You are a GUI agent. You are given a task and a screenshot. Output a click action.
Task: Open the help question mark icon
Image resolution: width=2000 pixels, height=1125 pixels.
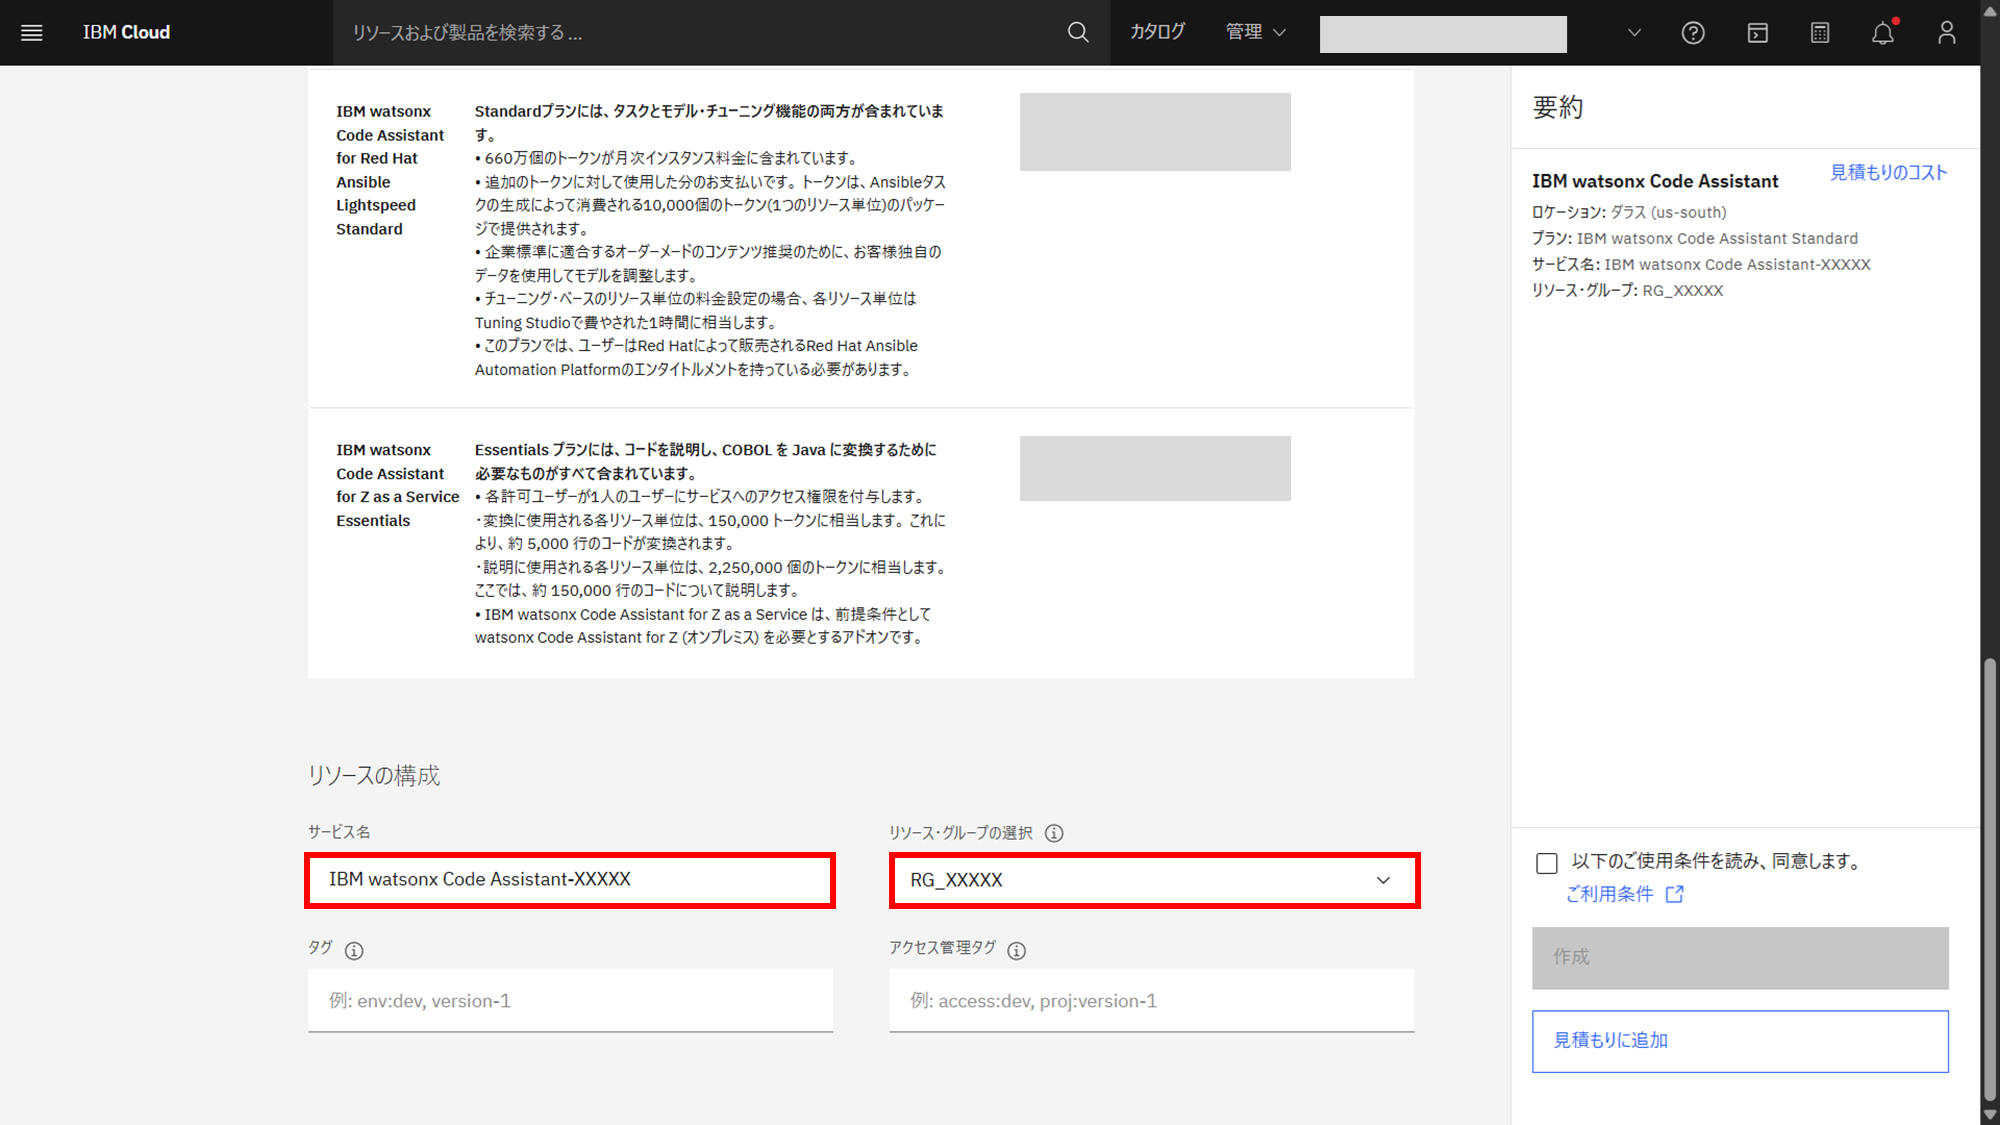1693,33
